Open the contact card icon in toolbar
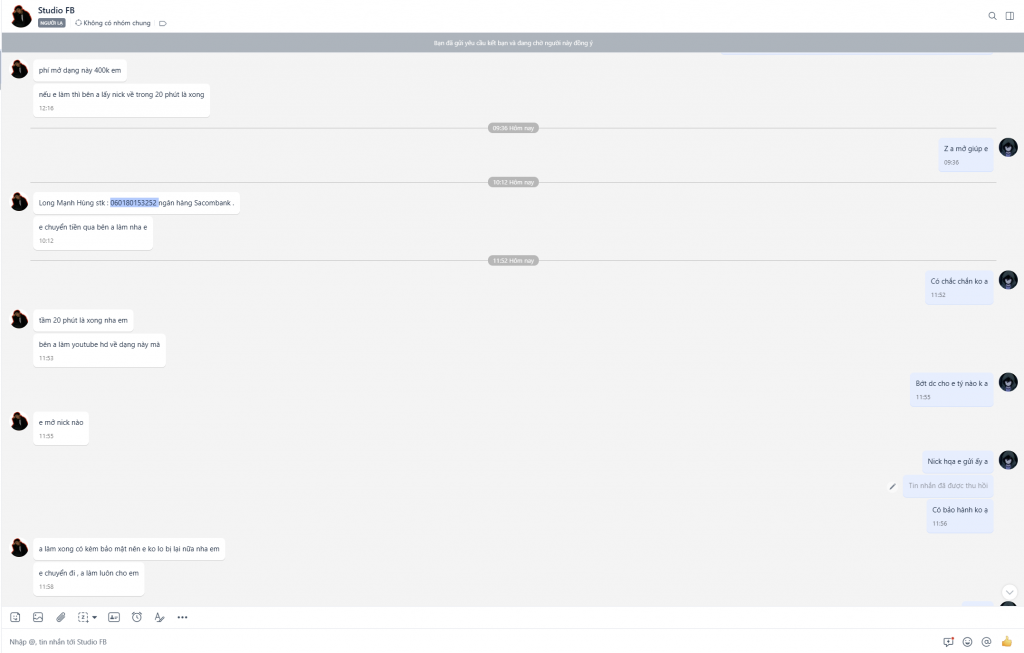The height and width of the screenshot is (653, 1024). [114, 617]
